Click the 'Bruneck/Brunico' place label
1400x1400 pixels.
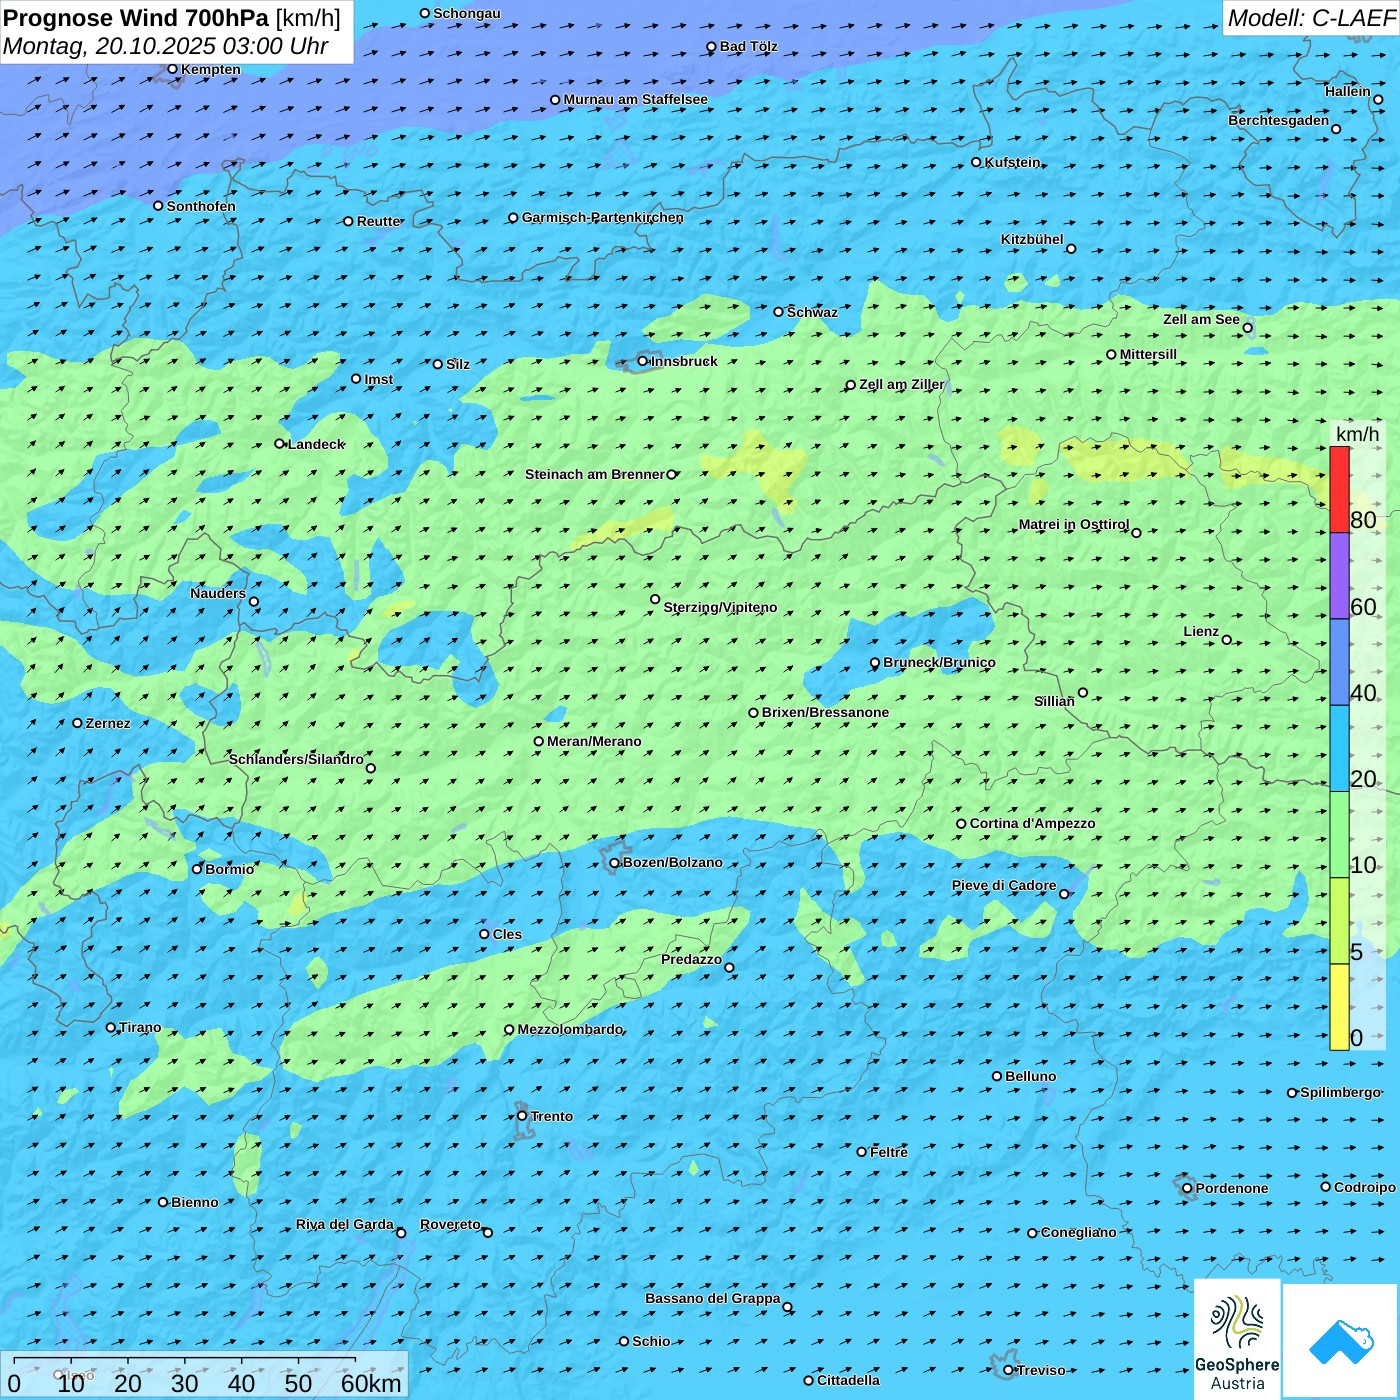click(939, 662)
